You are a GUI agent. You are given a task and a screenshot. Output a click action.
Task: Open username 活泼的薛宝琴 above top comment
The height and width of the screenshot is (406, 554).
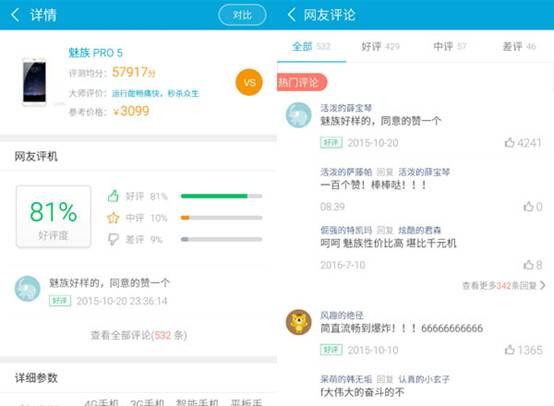click(346, 108)
